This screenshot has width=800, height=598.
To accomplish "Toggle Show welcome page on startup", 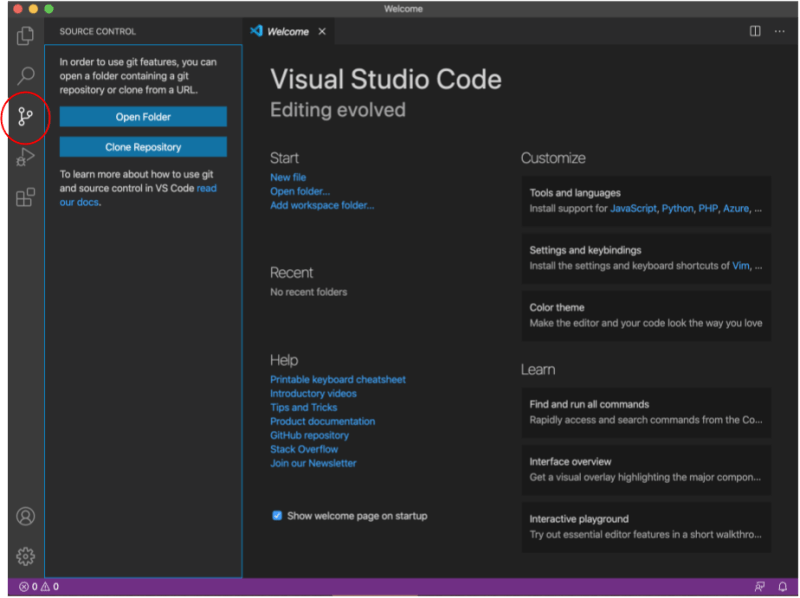I will [277, 515].
